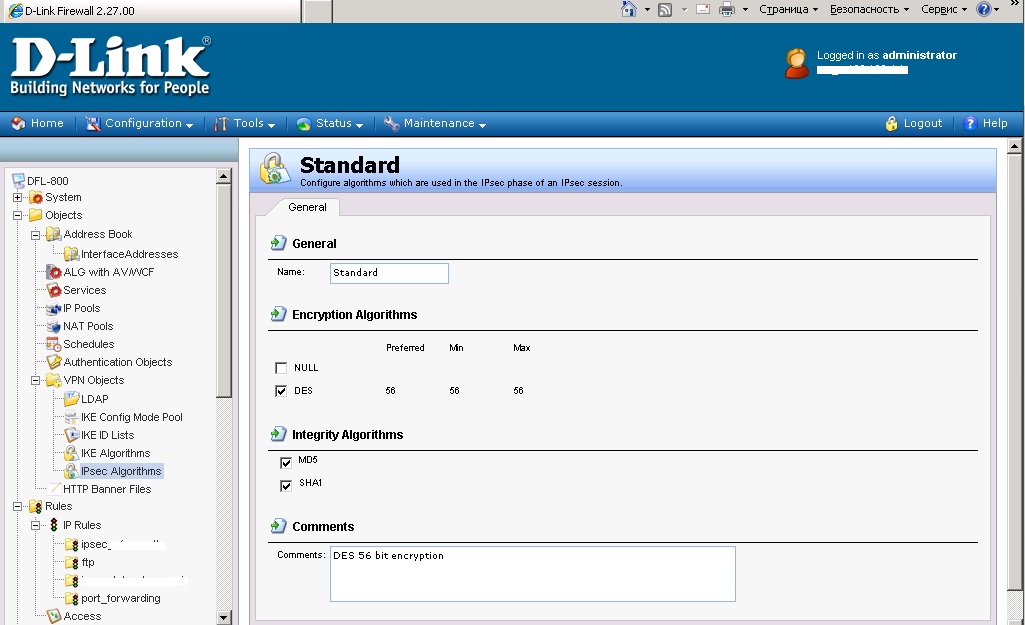The image size is (1025, 625).
Task: Select the General tab
Action: point(307,207)
